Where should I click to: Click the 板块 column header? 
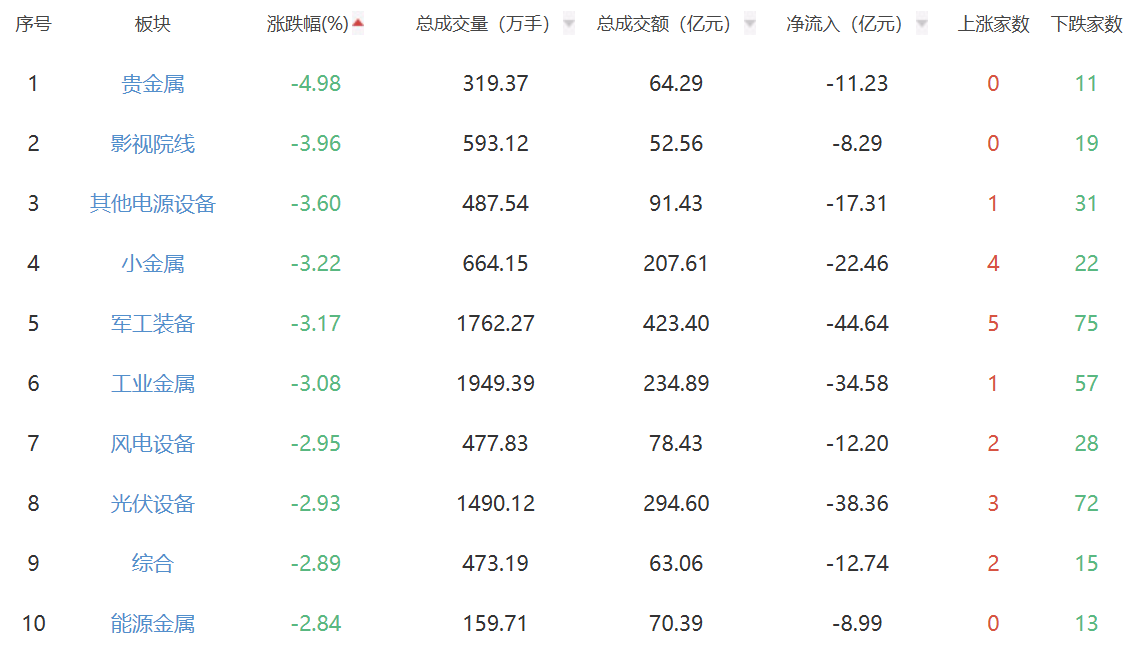pyautogui.click(x=153, y=24)
